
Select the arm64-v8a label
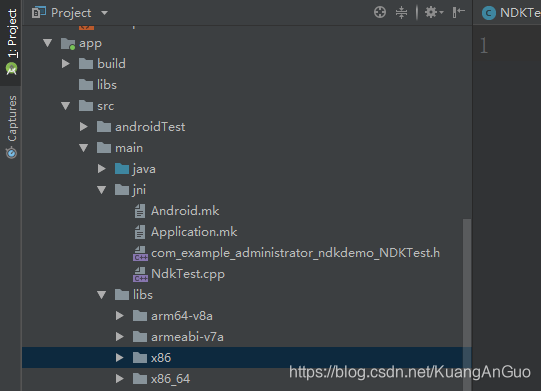182,316
